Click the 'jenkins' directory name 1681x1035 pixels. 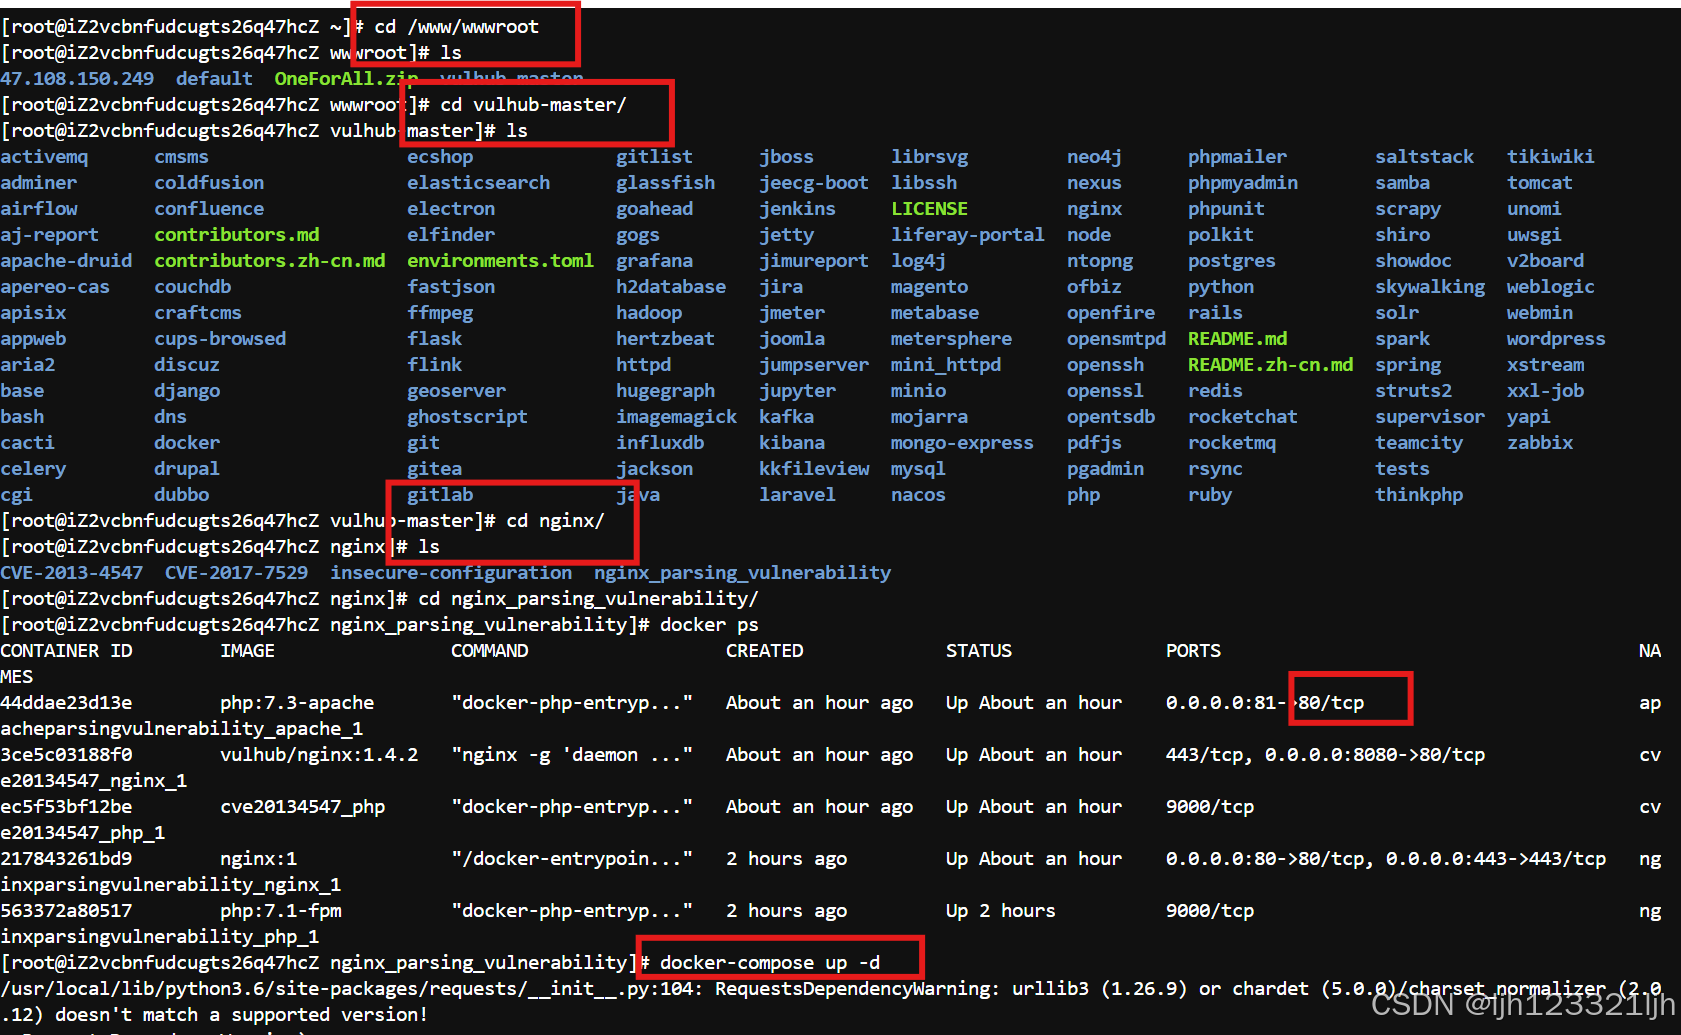(x=797, y=209)
